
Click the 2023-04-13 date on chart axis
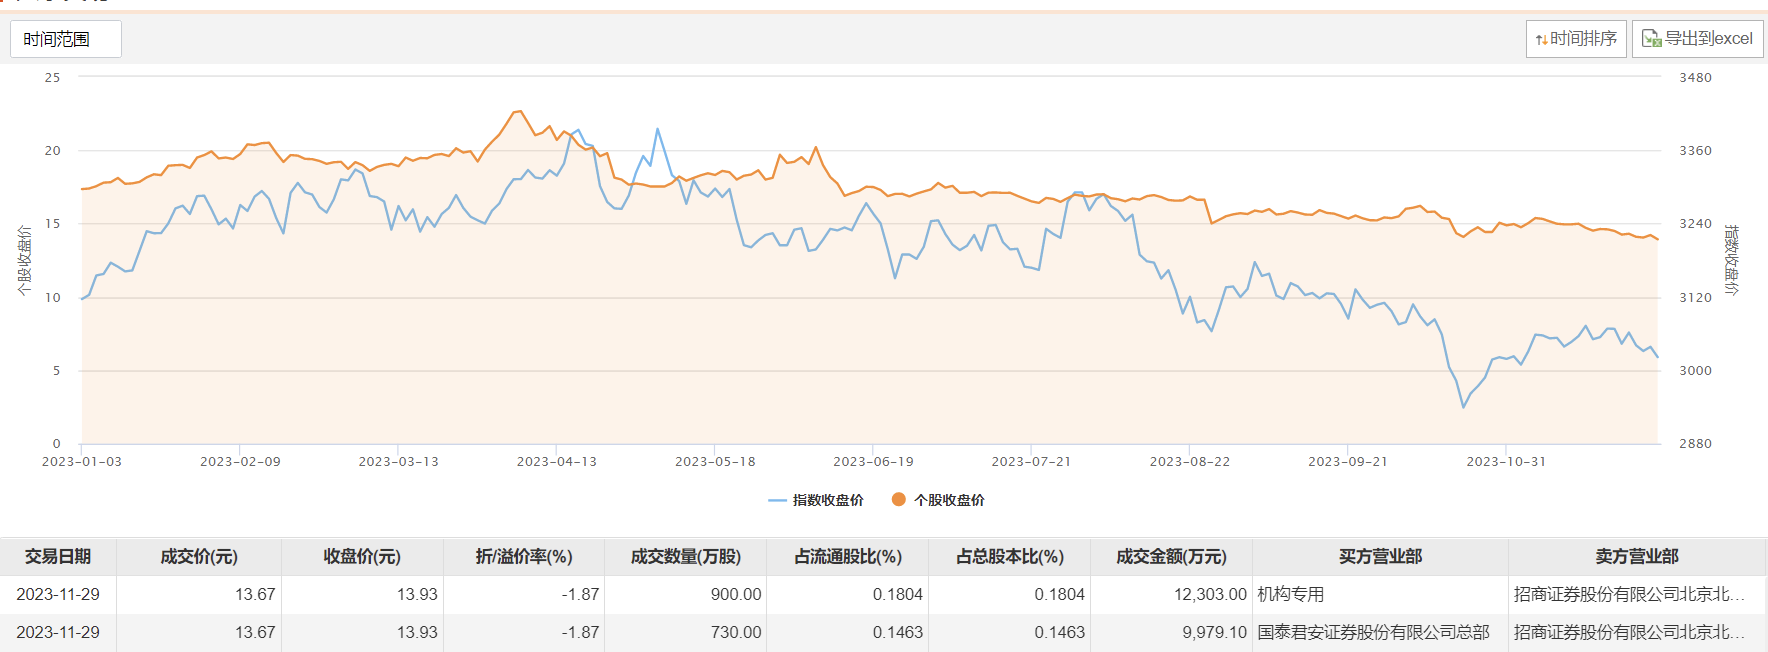coord(556,461)
